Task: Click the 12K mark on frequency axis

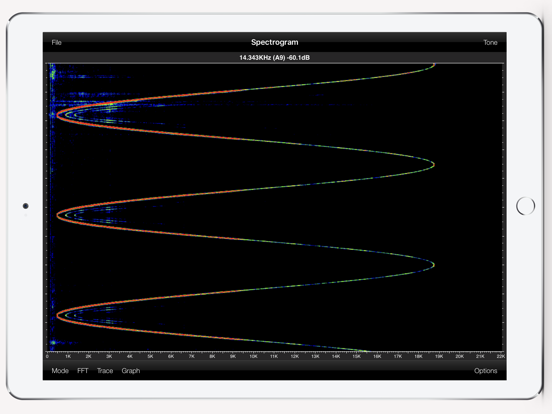Action: pos(295,356)
